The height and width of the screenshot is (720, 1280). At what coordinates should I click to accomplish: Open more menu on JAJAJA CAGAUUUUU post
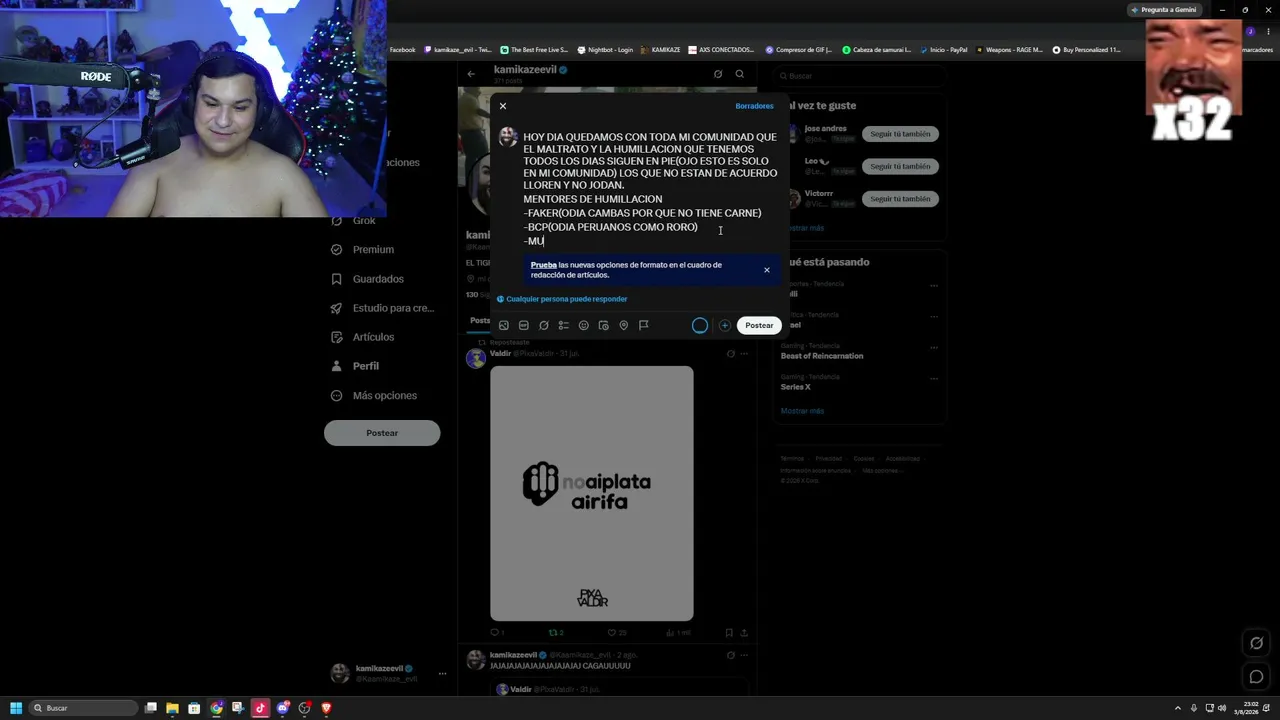pyautogui.click(x=744, y=655)
